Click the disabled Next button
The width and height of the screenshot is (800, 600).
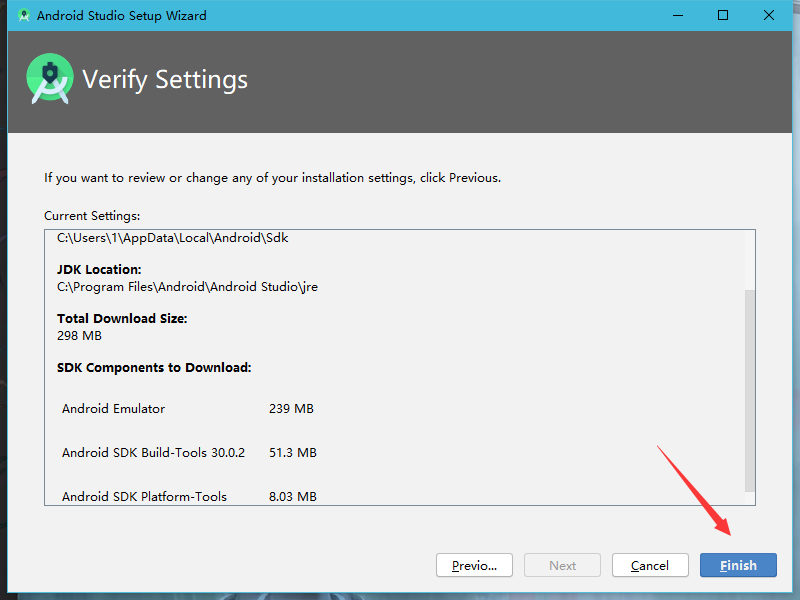click(562, 565)
